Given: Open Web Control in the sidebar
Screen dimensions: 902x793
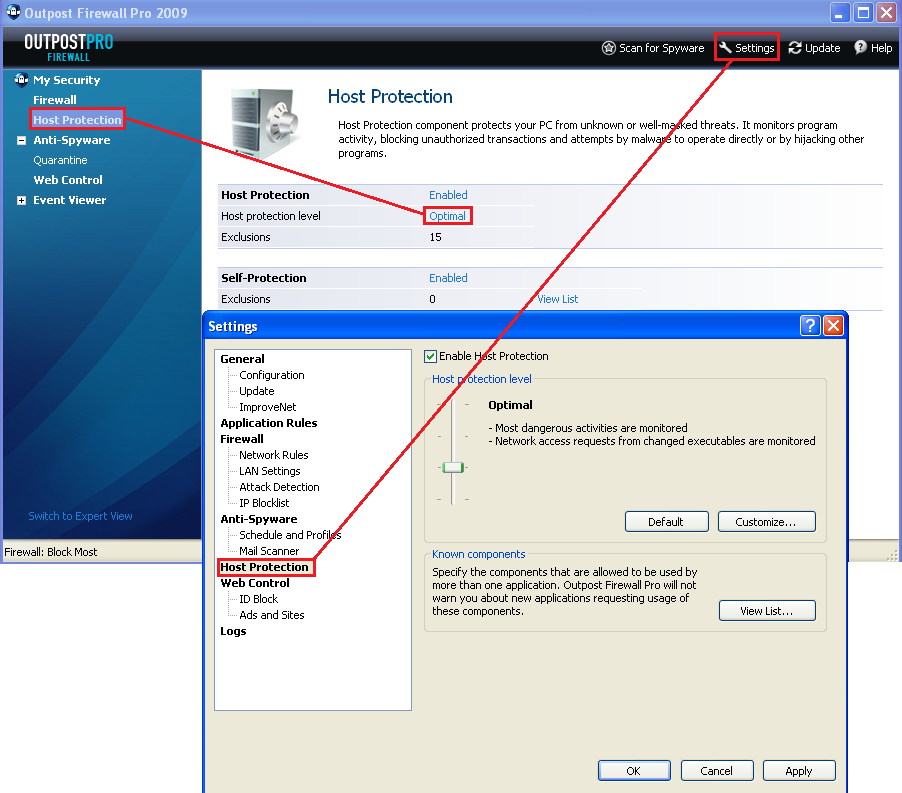Looking at the screenshot, I should point(68,180).
